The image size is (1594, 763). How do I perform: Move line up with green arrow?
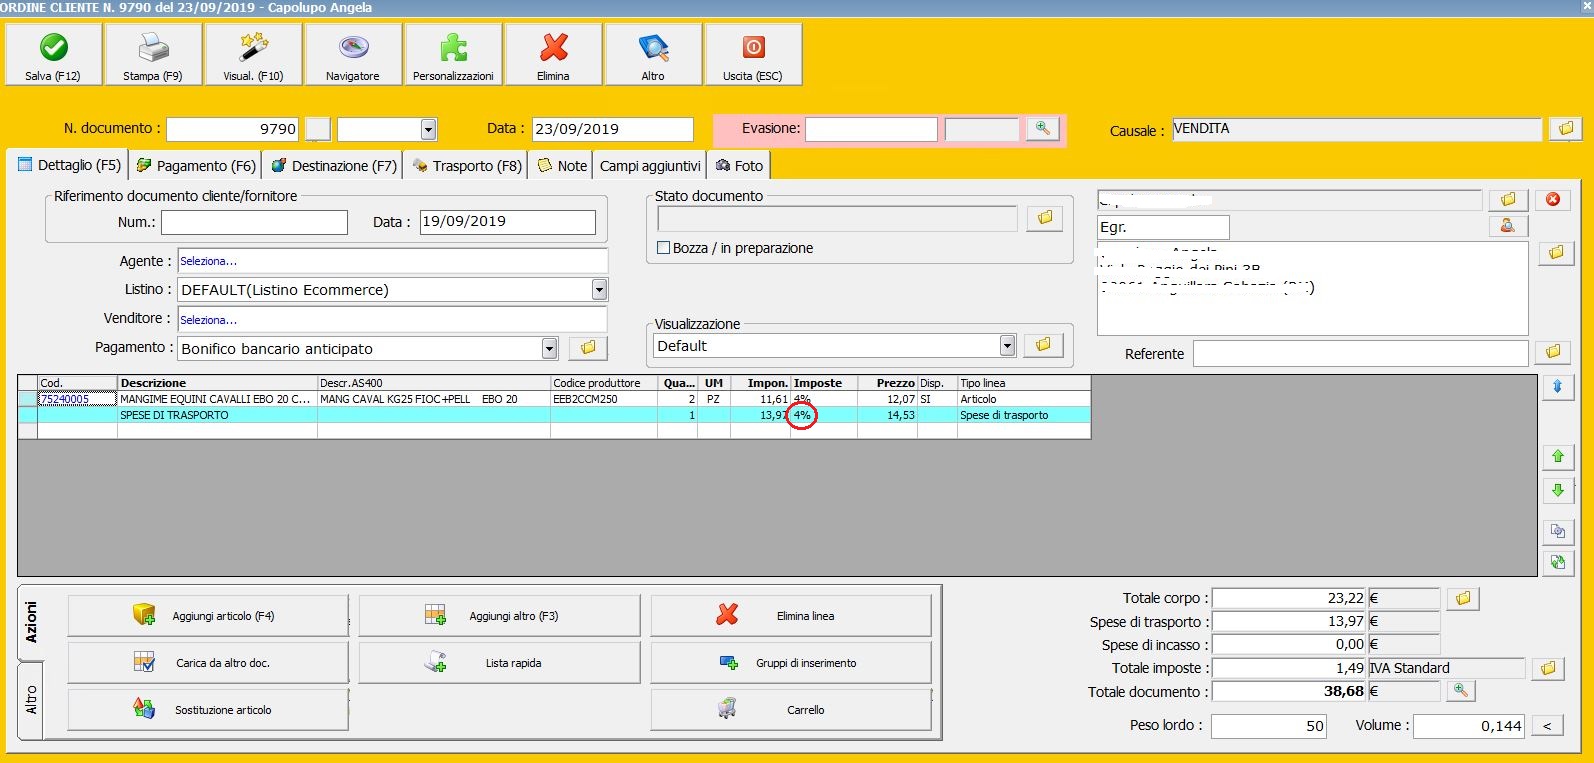point(1557,457)
